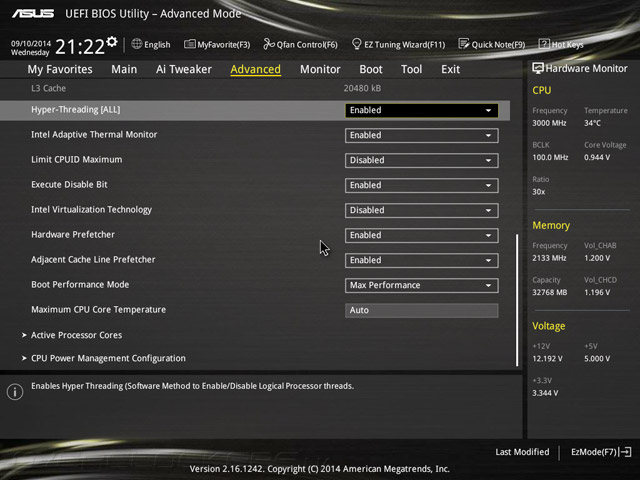640x480 pixels.
Task: Switch to the Tool tab
Action: pos(411,69)
